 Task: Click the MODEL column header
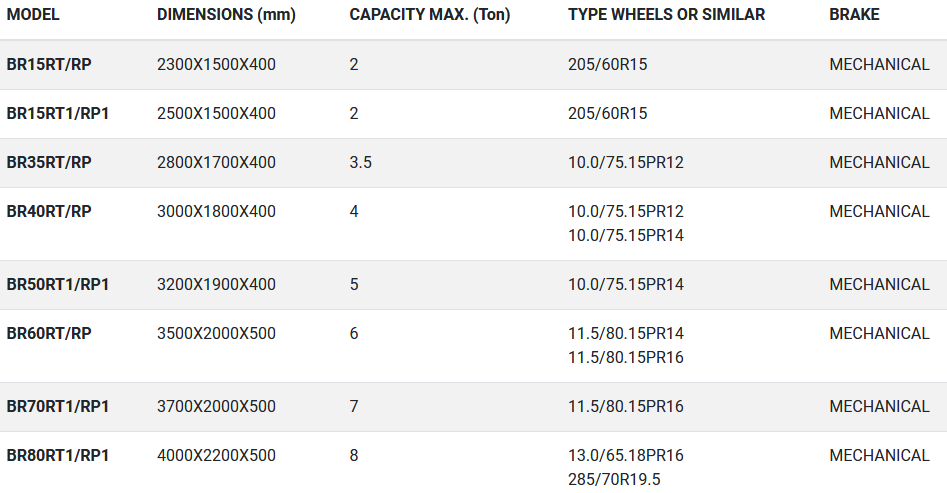pos(33,15)
